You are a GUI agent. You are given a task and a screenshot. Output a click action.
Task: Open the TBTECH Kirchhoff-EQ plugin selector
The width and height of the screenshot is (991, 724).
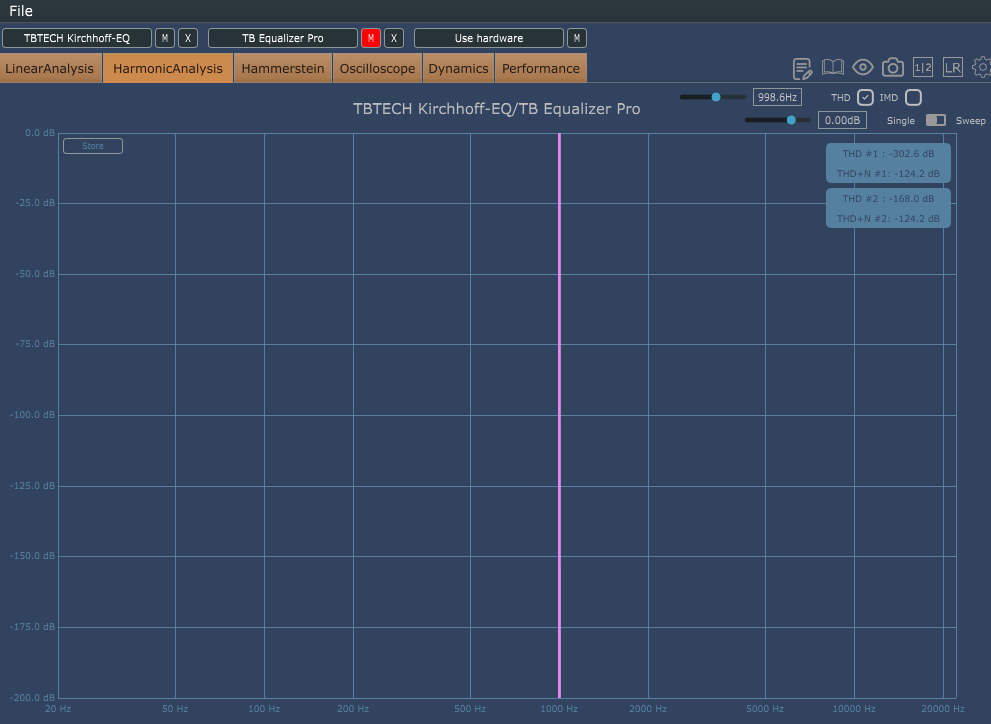pos(77,38)
